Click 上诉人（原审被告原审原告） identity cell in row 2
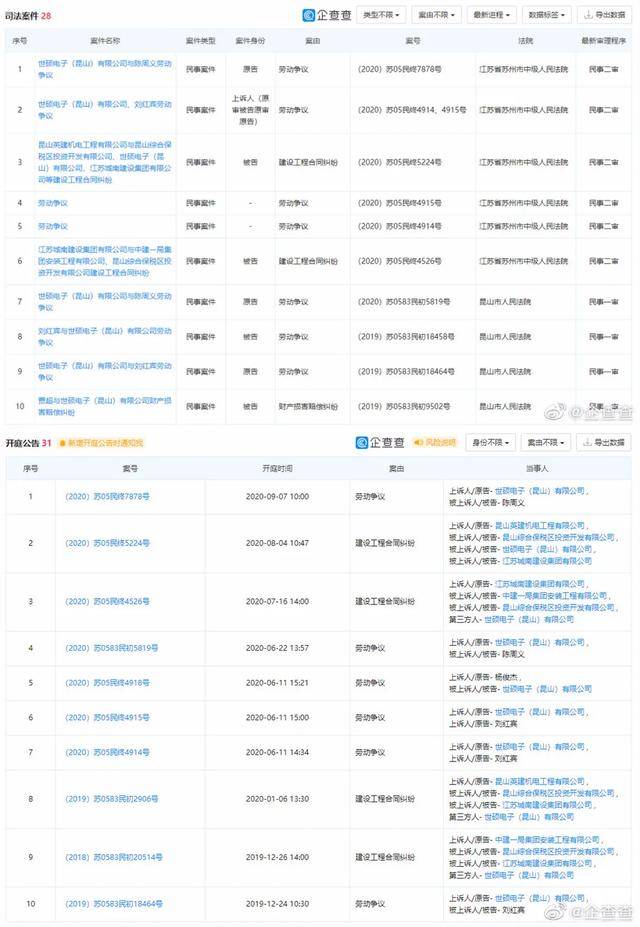Viewport: 640px width, 927px height. click(250, 110)
